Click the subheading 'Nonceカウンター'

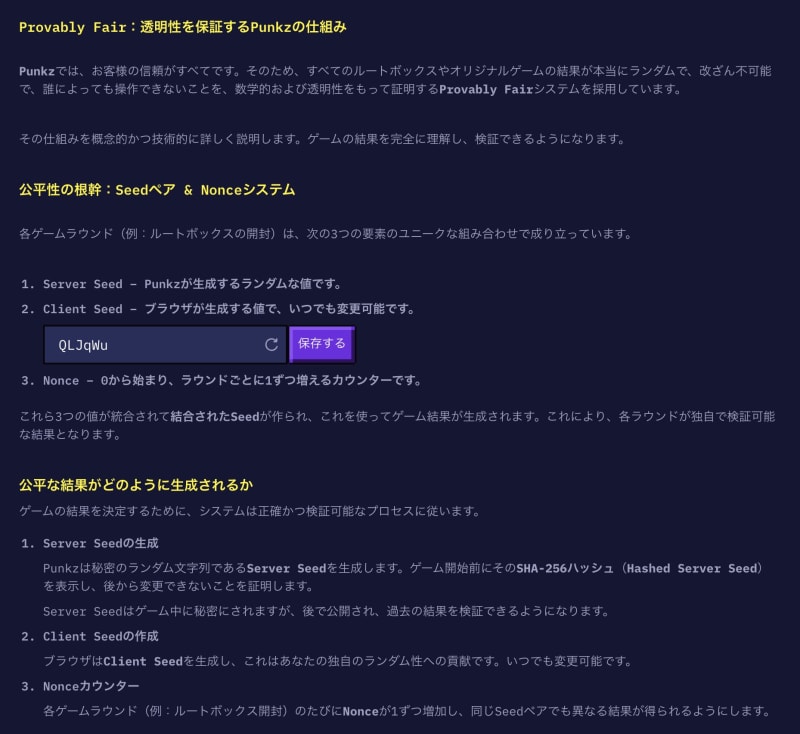[91, 687]
